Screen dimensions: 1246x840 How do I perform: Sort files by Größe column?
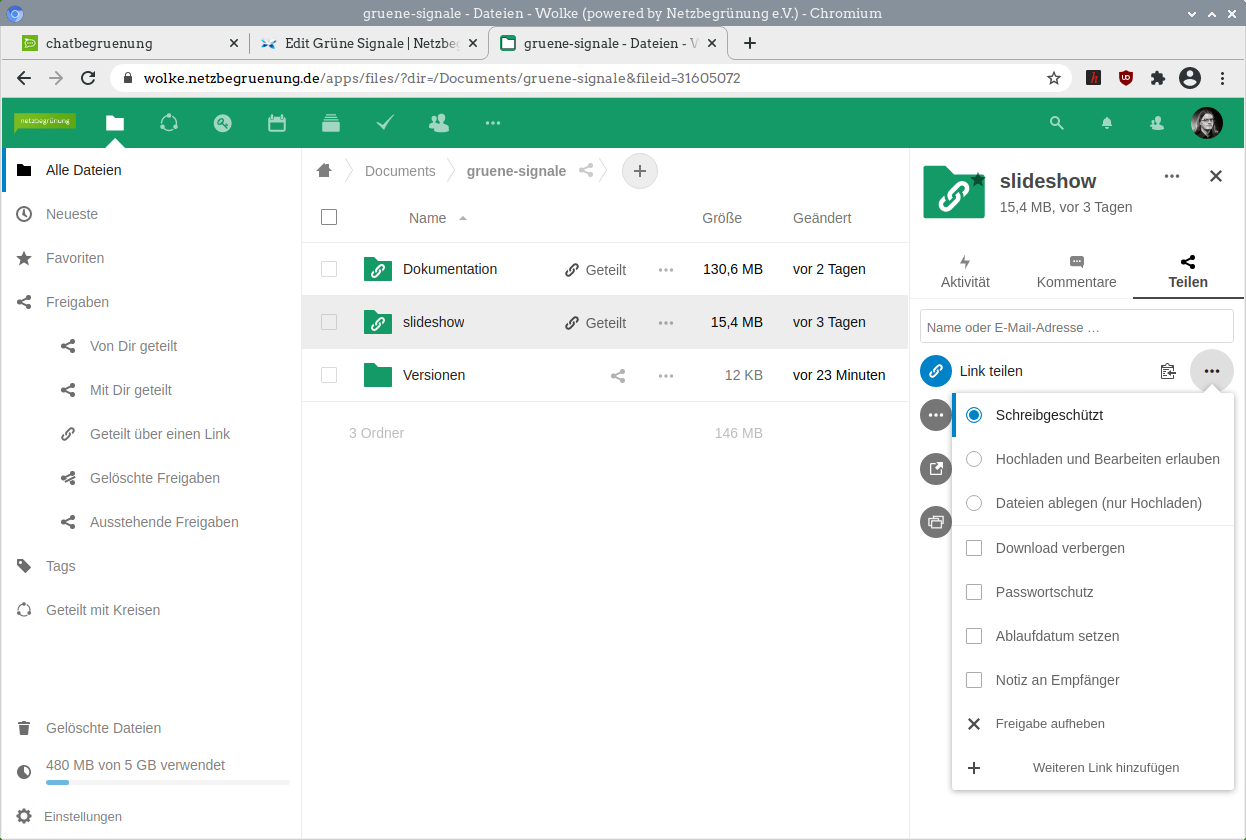722,218
